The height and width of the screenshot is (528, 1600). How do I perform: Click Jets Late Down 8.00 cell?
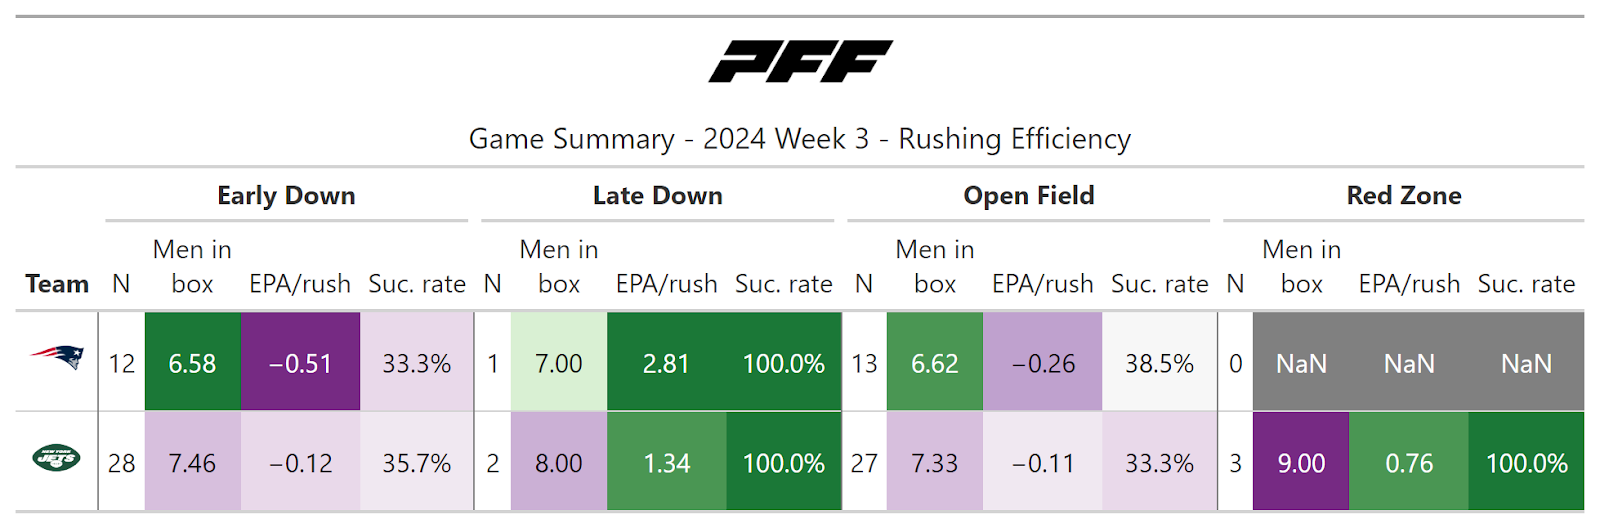(558, 463)
